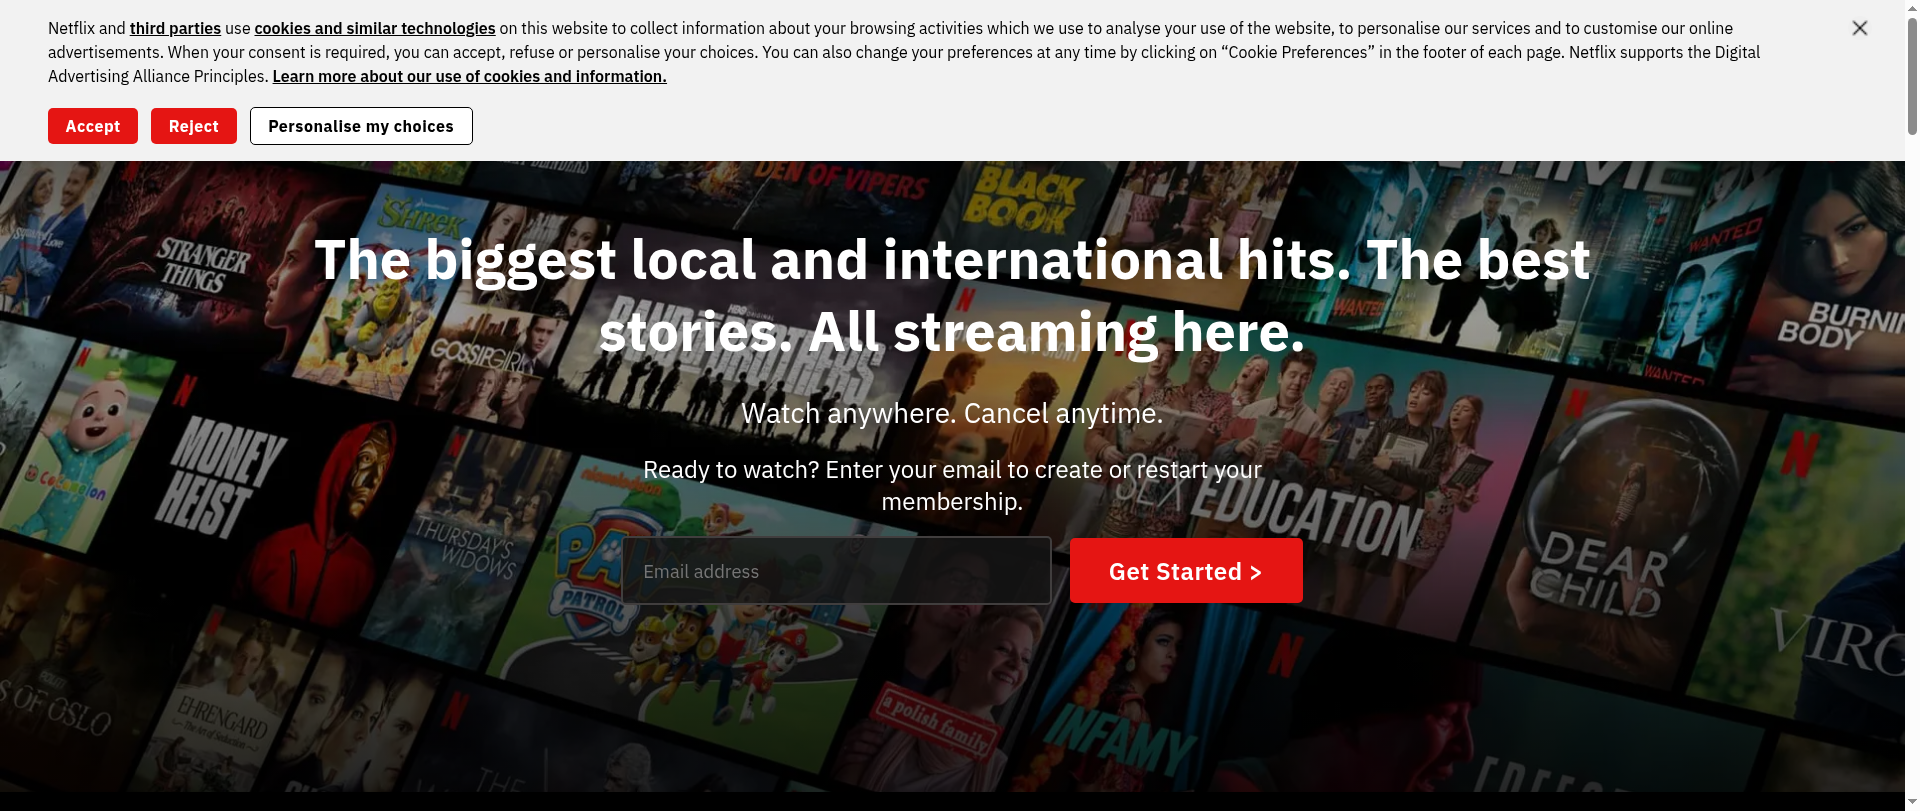Close the cookie consent banner
1920x811 pixels.
(1859, 28)
